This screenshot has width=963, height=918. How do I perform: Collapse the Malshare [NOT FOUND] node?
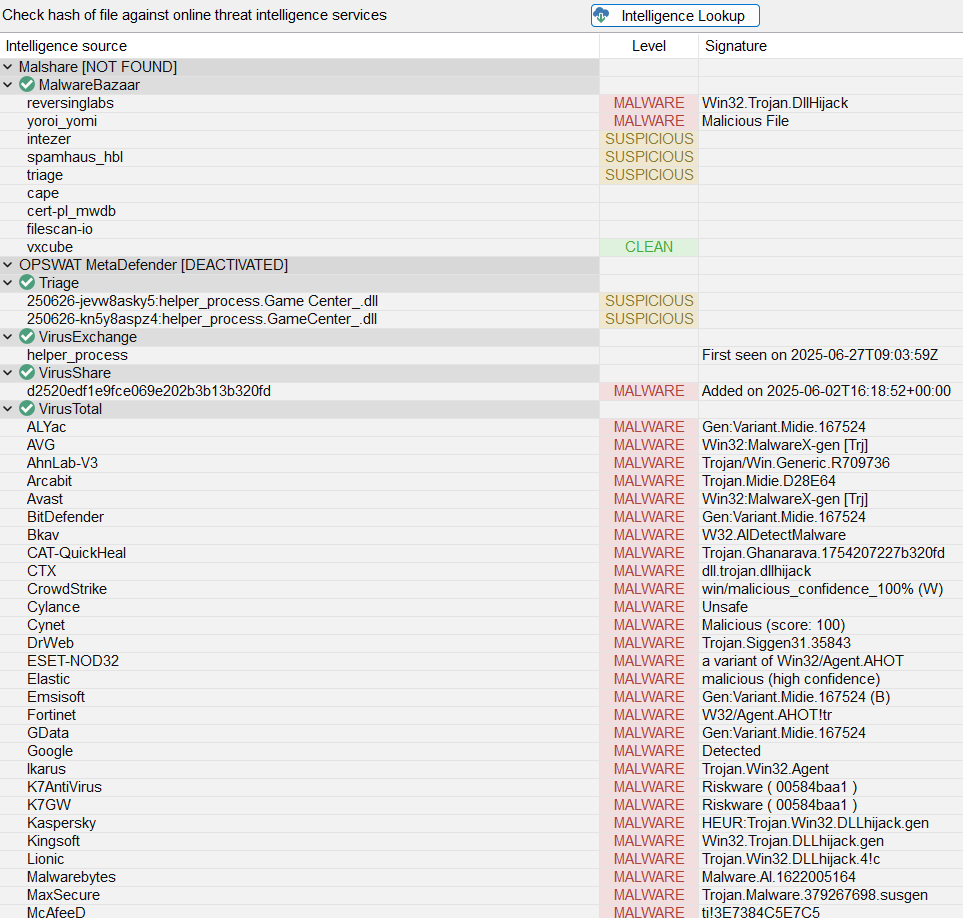point(8,67)
